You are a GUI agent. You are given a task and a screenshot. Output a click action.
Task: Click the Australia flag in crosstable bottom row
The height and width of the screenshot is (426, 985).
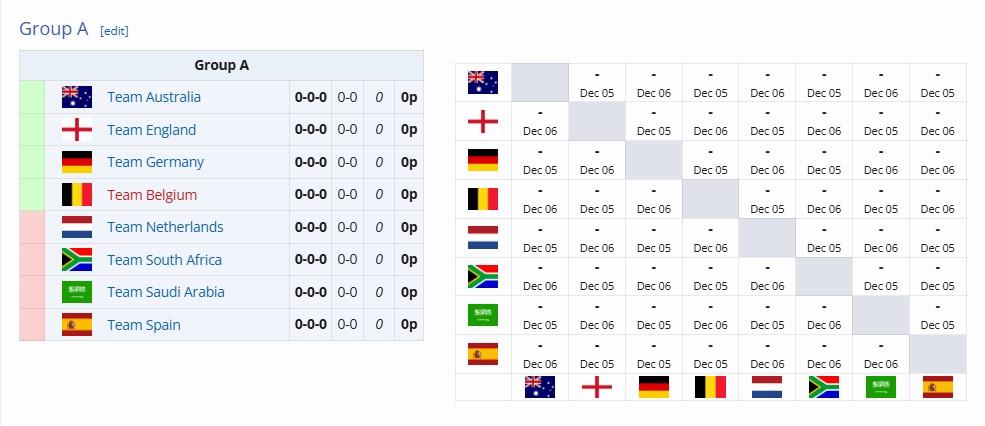540,387
